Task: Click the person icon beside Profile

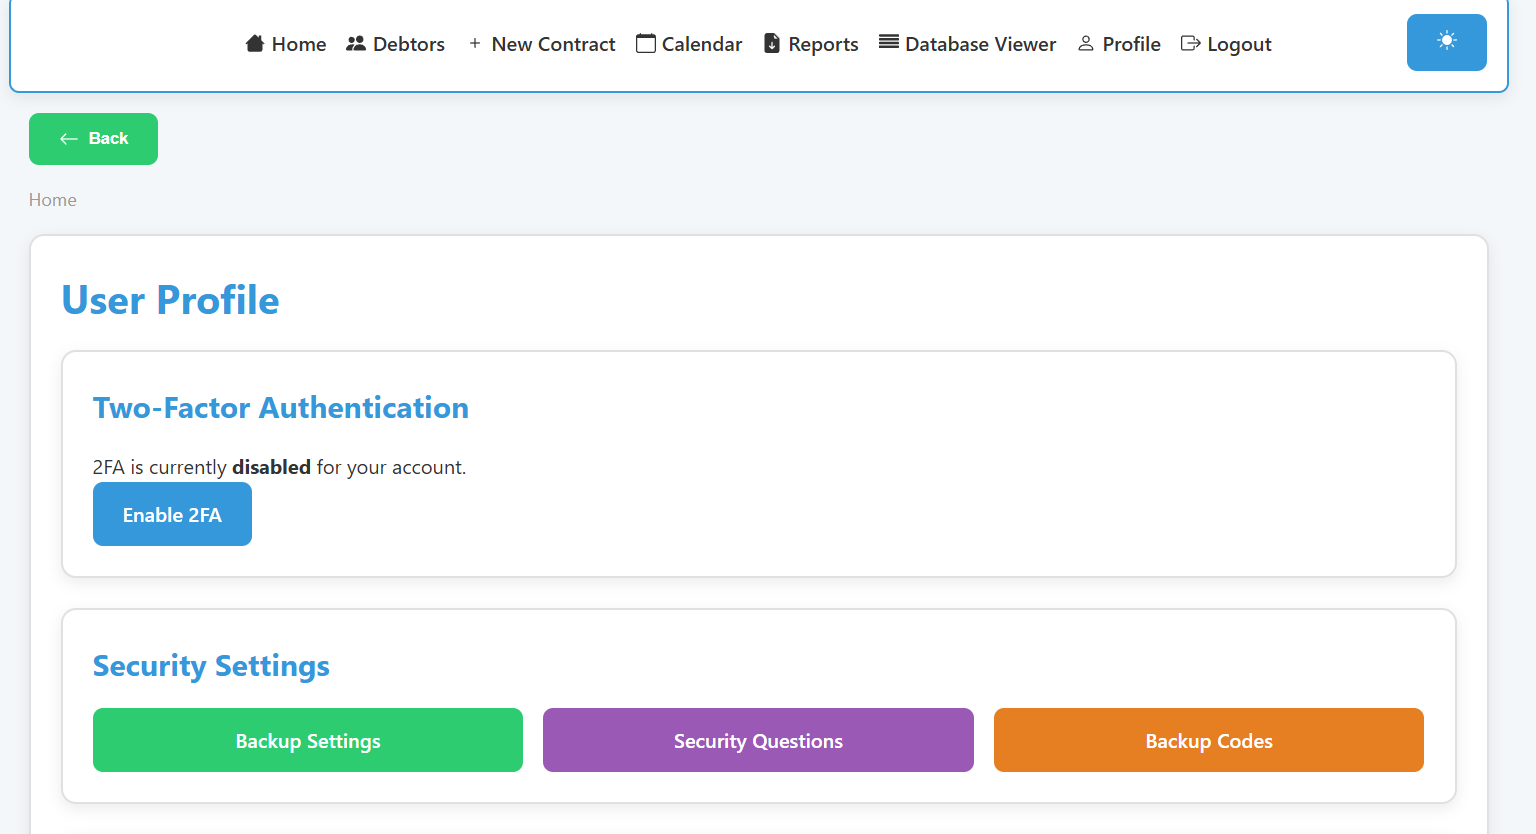Action: click(x=1086, y=43)
